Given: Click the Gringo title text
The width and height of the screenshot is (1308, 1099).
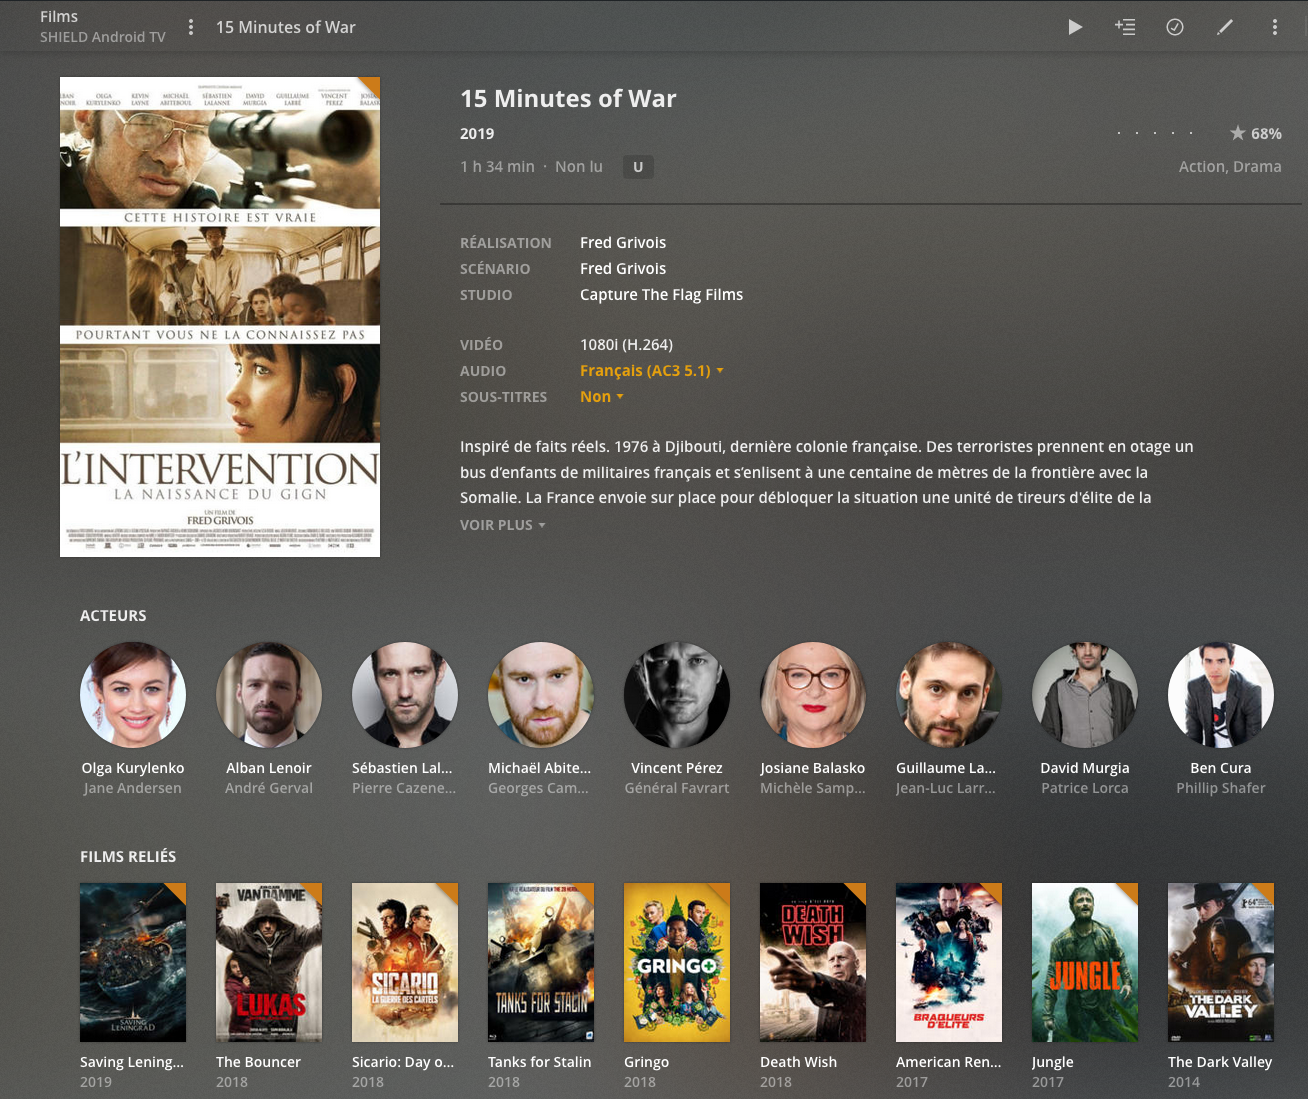Looking at the screenshot, I should [x=646, y=1062].
